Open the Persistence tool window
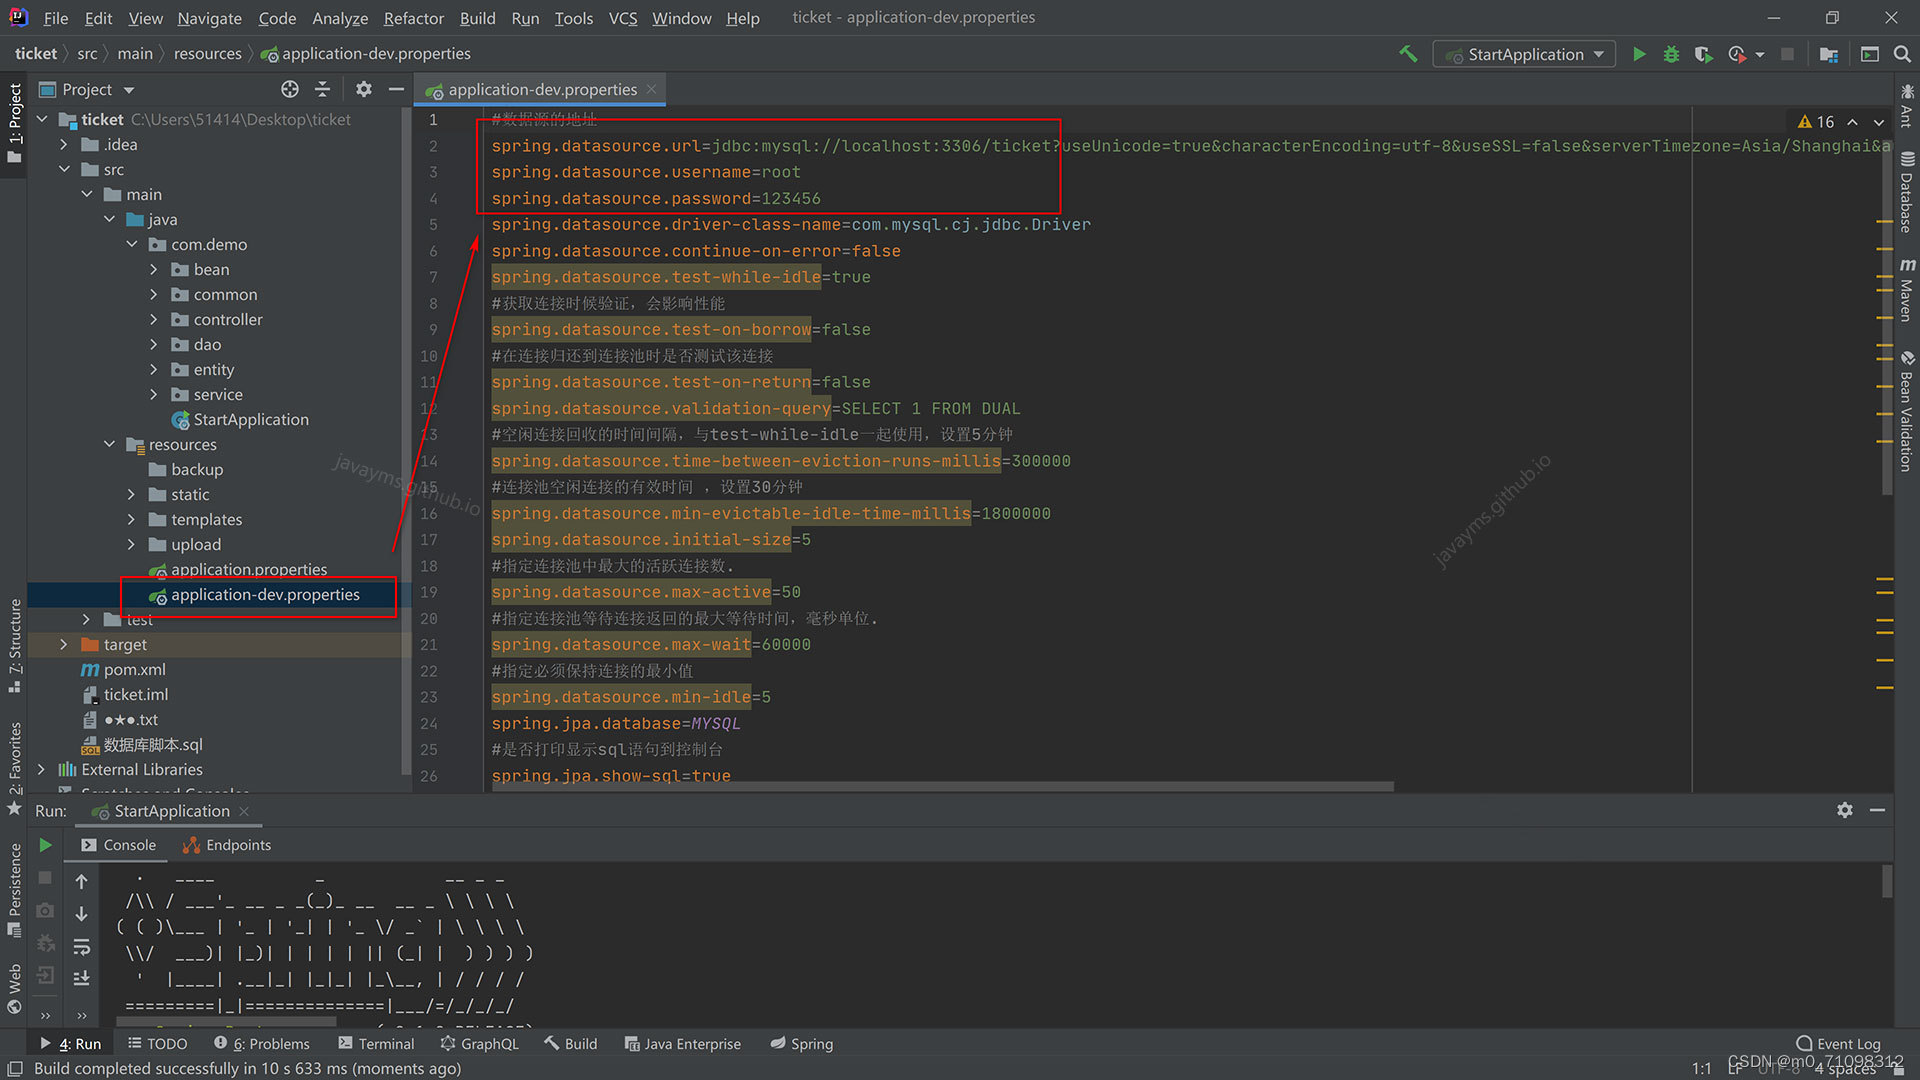The image size is (1920, 1080). [15, 889]
